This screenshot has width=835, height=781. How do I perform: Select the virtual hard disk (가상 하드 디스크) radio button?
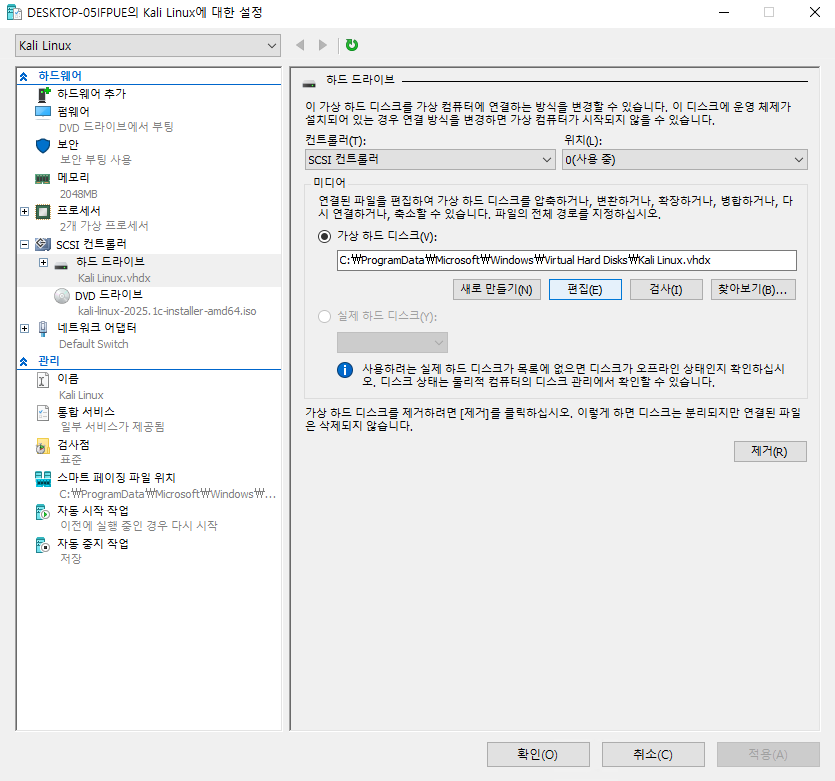pos(323,237)
